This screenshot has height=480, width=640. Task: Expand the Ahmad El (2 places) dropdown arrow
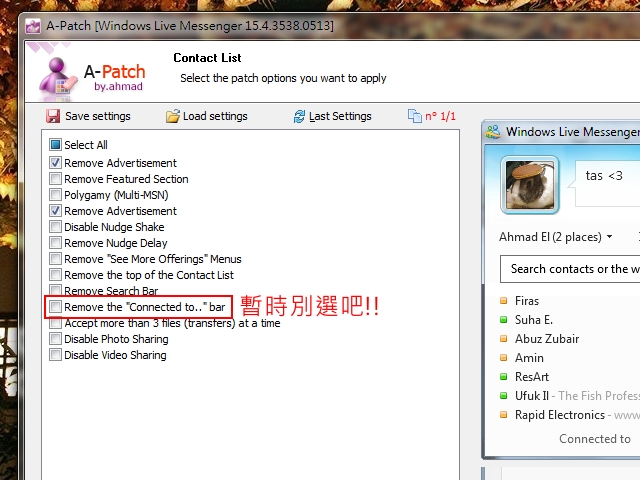(x=609, y=237)
